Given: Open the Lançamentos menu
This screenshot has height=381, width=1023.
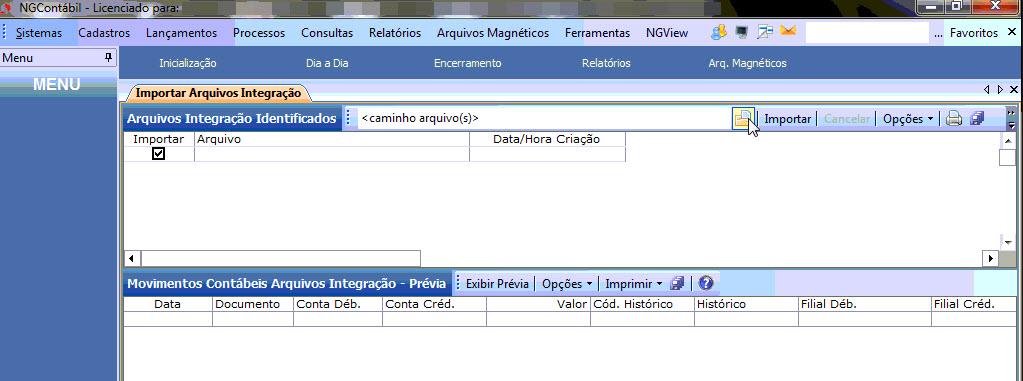Looking at the screenshot, I should point(181,33).
